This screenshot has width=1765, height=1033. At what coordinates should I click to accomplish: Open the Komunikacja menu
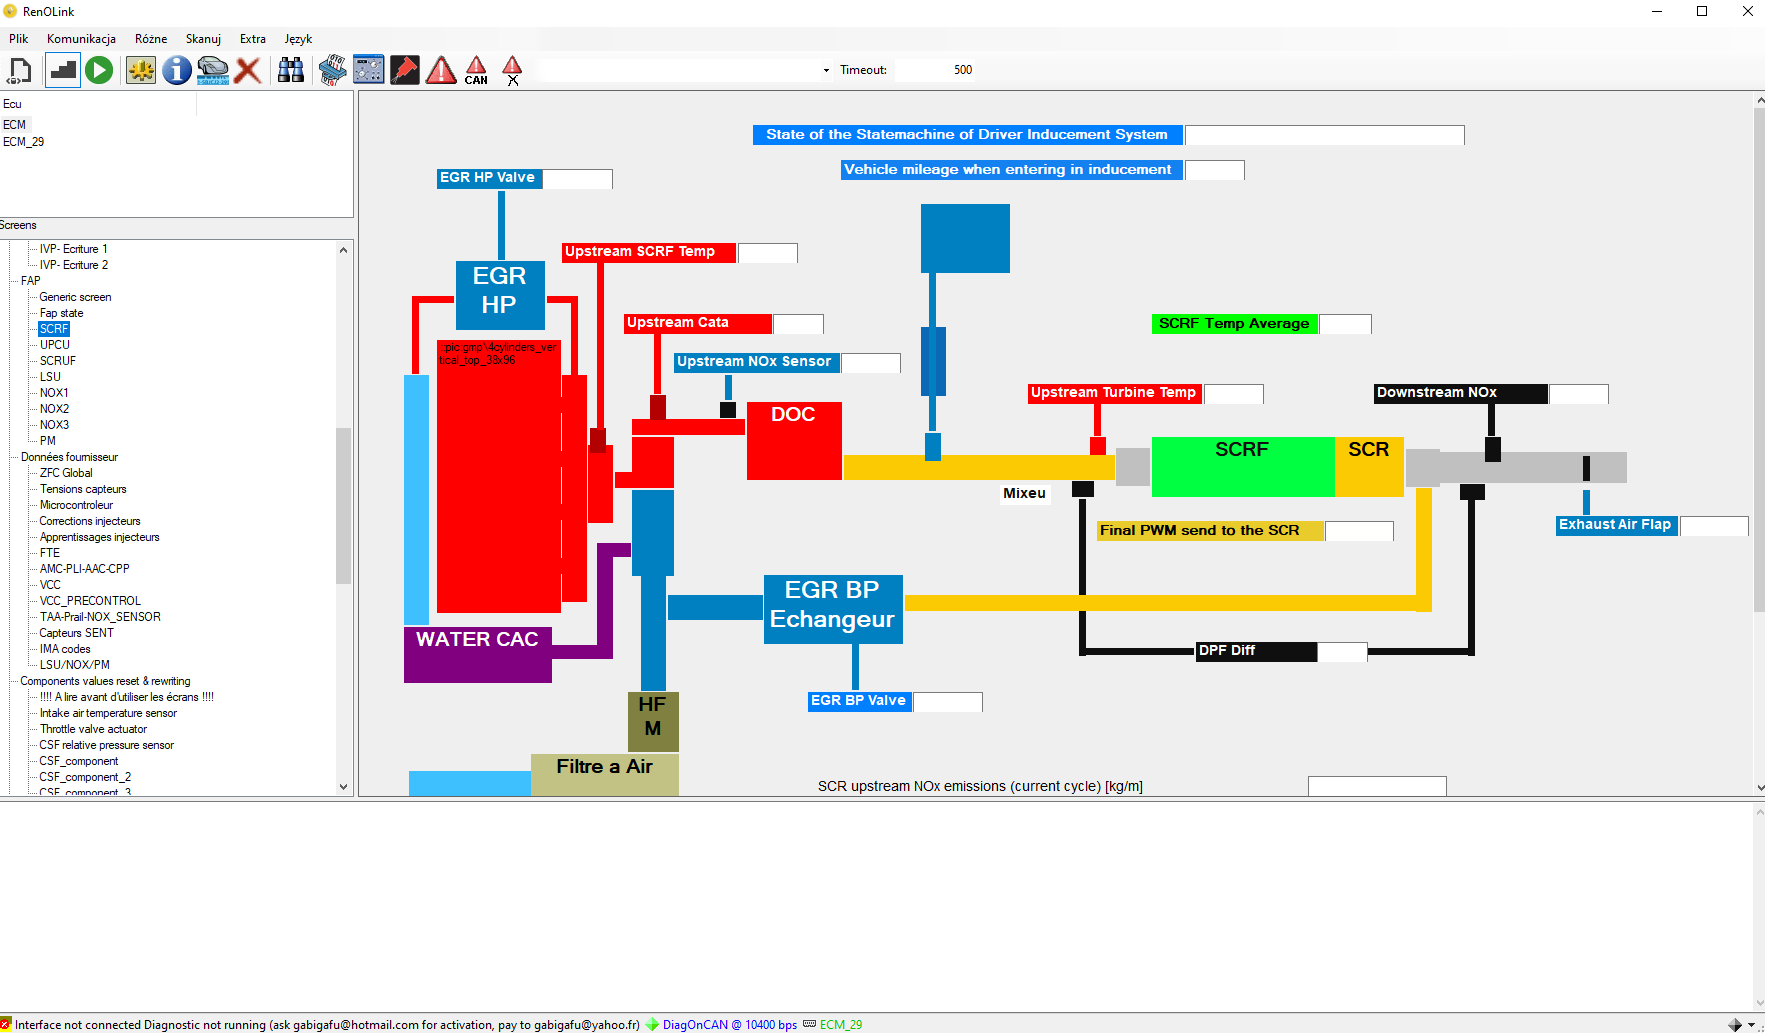[x=81, y=39]
